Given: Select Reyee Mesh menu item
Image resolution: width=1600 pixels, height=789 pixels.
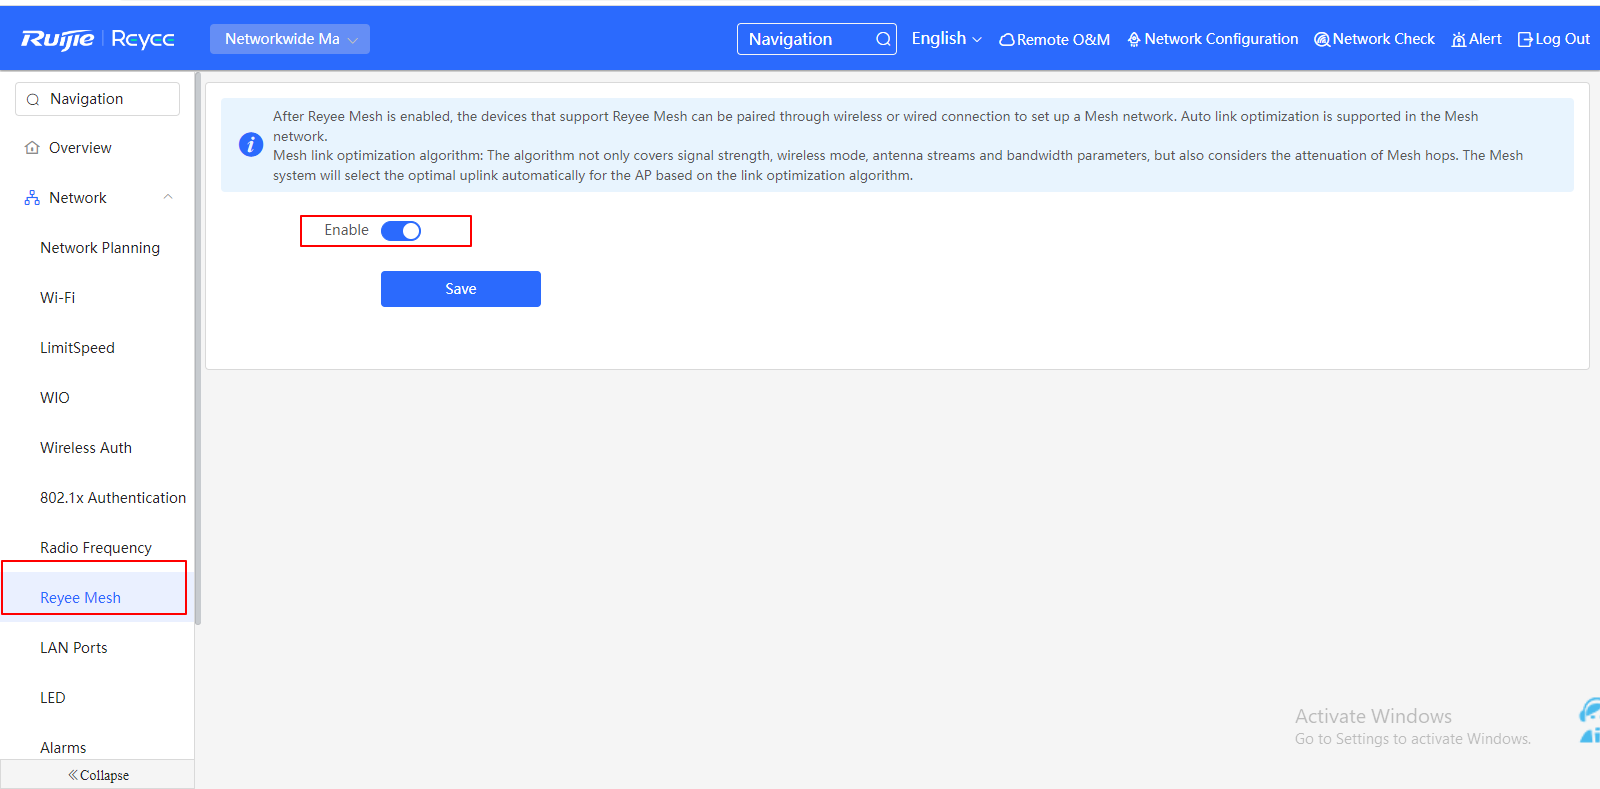Looking at the screenshot, I should coord(80,598).
